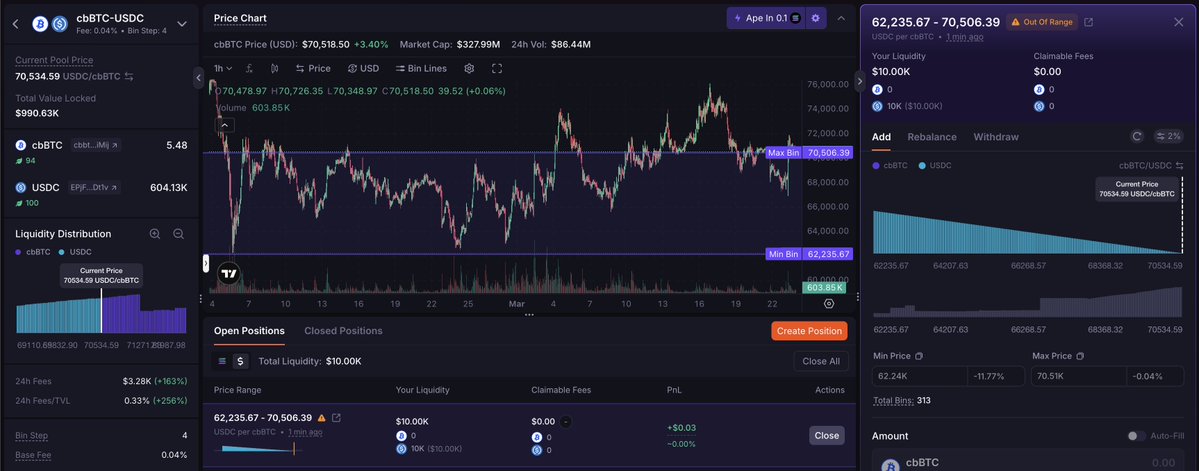
Task: Open chart axis settings gear at bottom right
Action: click(x=829, y=304)
